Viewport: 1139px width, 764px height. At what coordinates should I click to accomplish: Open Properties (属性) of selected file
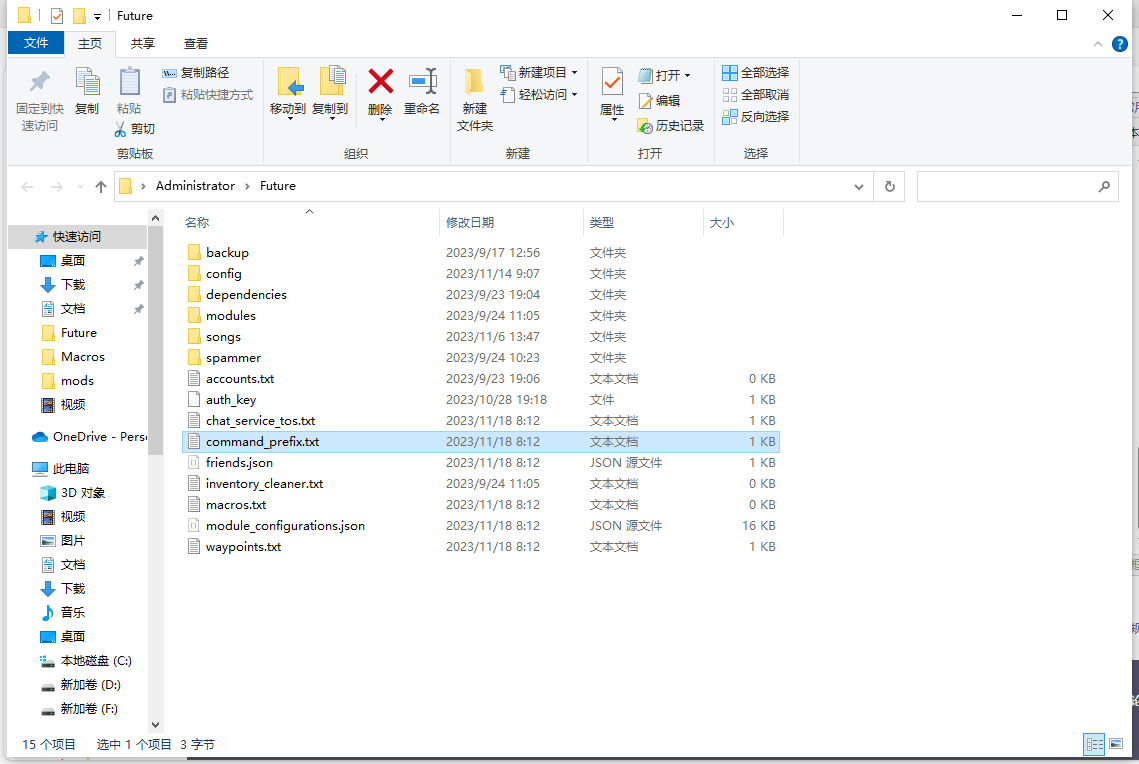(x=612, y=93)
